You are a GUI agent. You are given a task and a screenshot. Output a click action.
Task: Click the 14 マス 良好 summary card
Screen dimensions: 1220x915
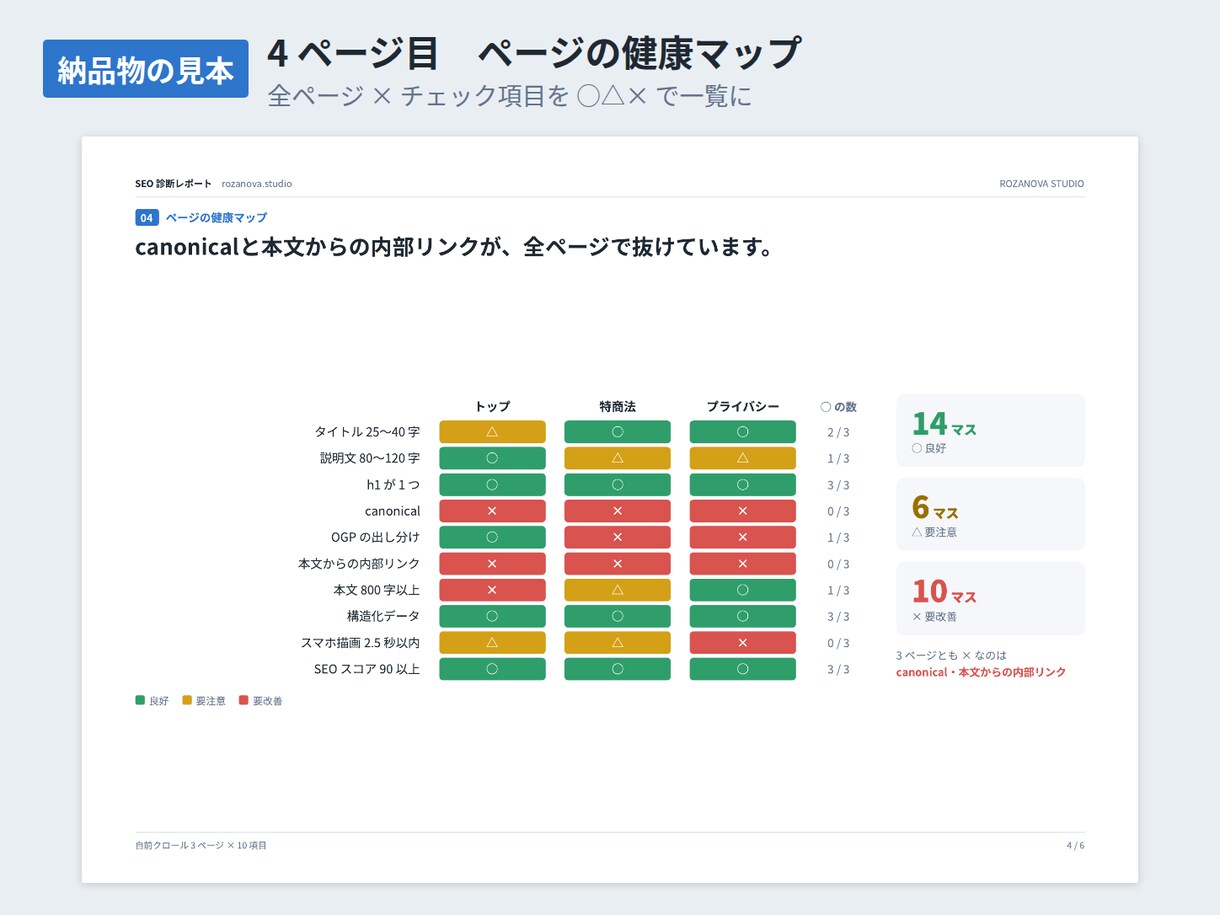click(990, 430)
